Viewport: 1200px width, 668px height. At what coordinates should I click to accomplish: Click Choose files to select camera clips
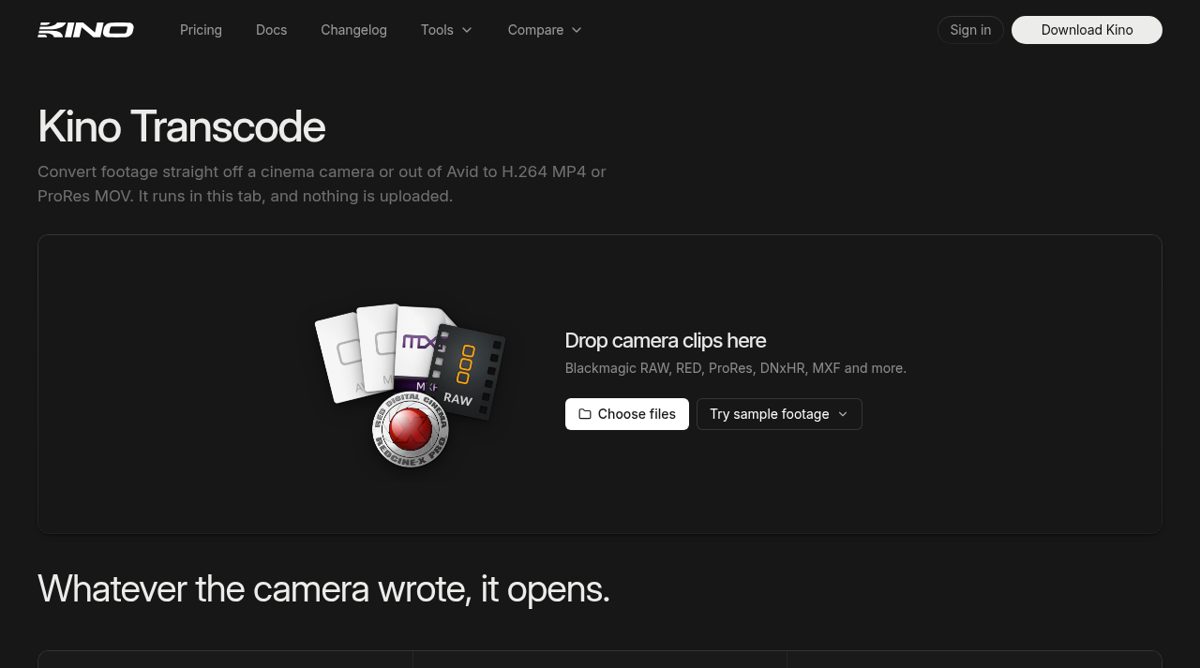(x=627, y=414)
